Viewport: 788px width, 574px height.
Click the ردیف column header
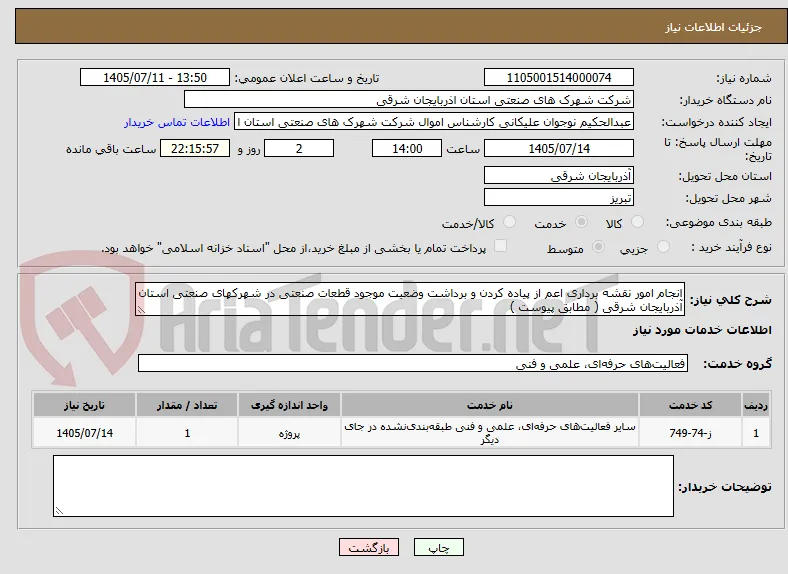(756, 405)
